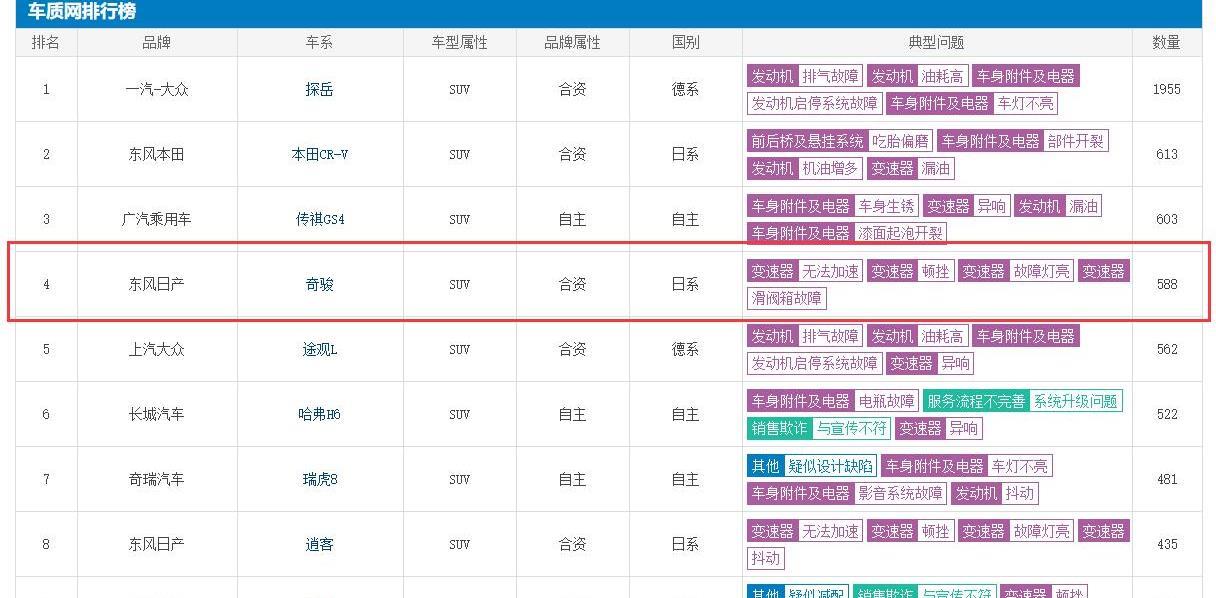Click the 车型属性 column header
1216x598 pixels.
pos(459,42)
